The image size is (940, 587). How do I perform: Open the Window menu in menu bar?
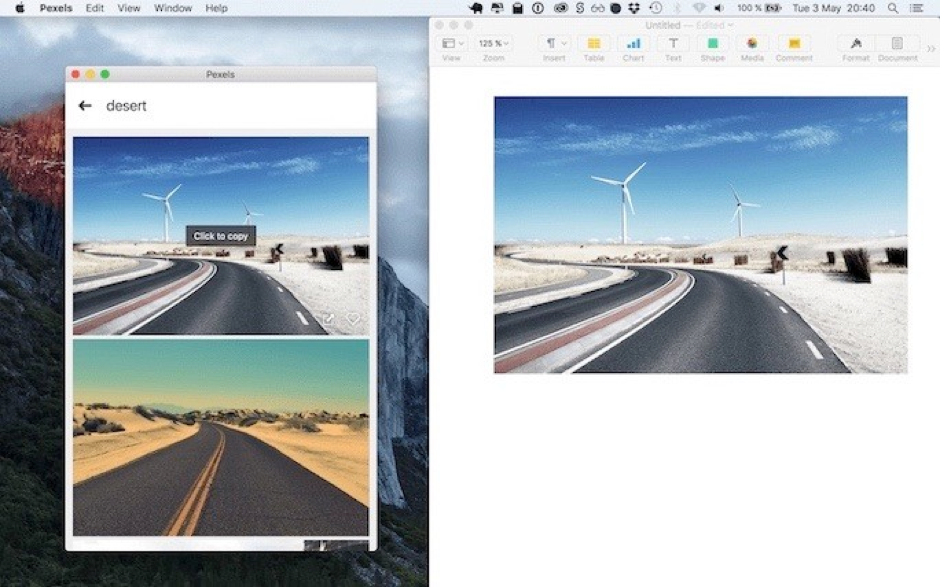click(173, 8)
